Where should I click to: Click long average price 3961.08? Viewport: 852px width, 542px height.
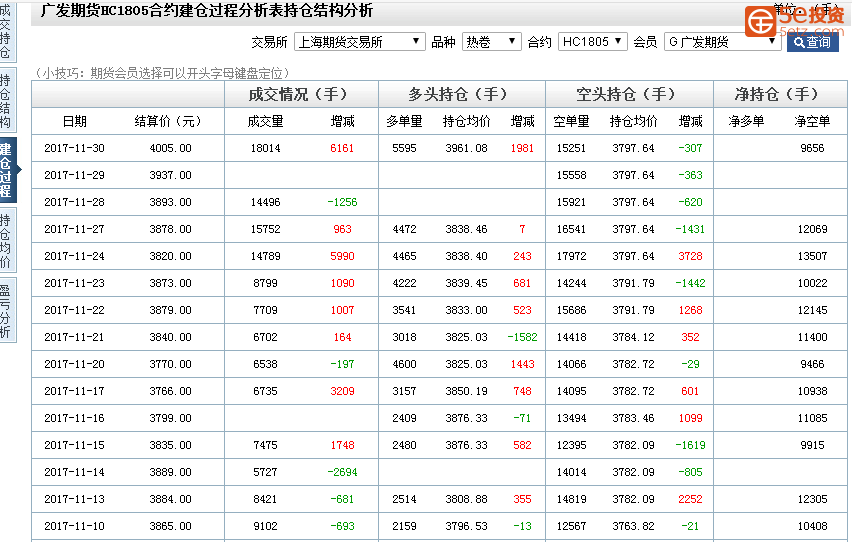[466, 148]
